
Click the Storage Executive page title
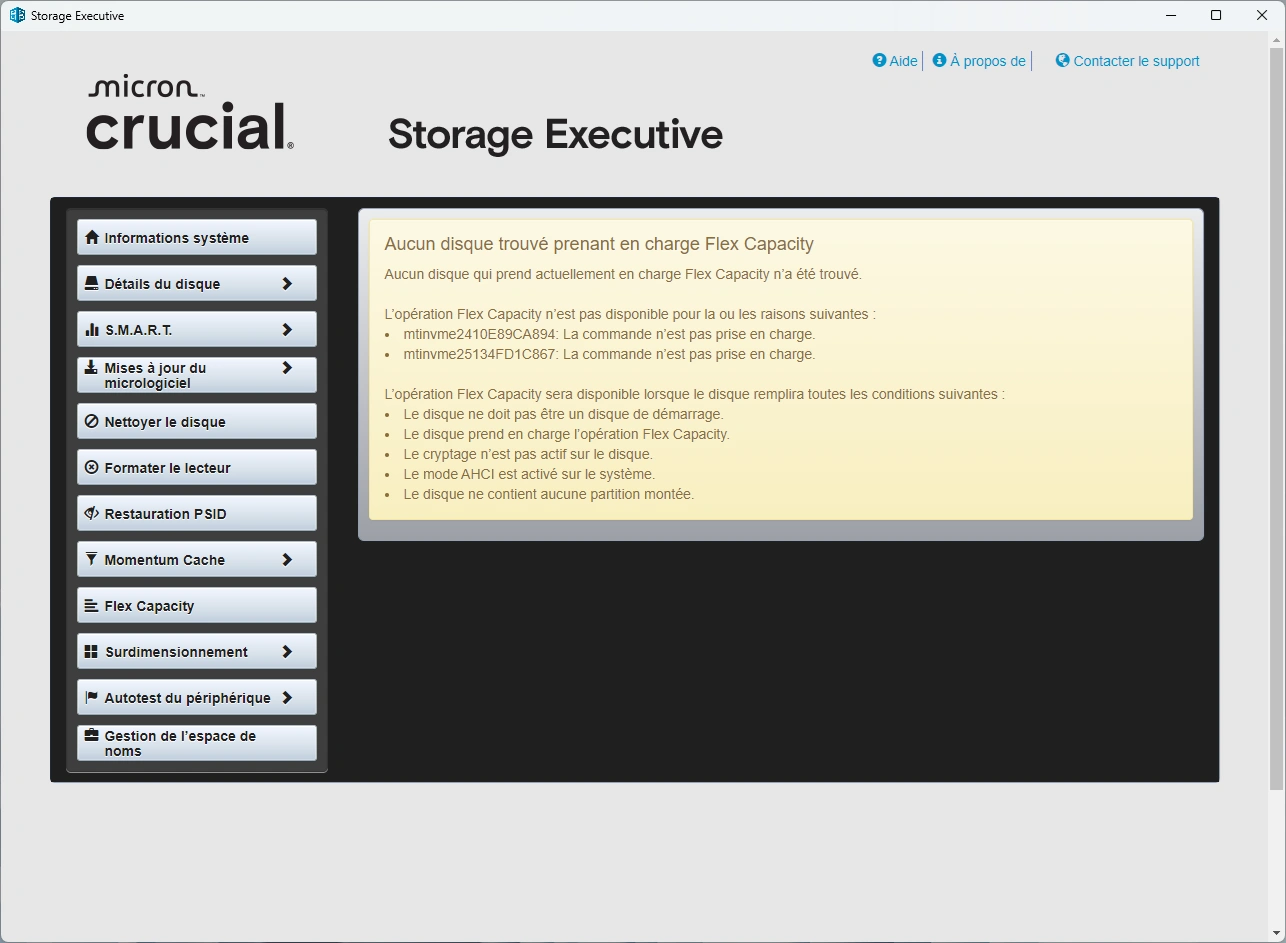point(555,134)
